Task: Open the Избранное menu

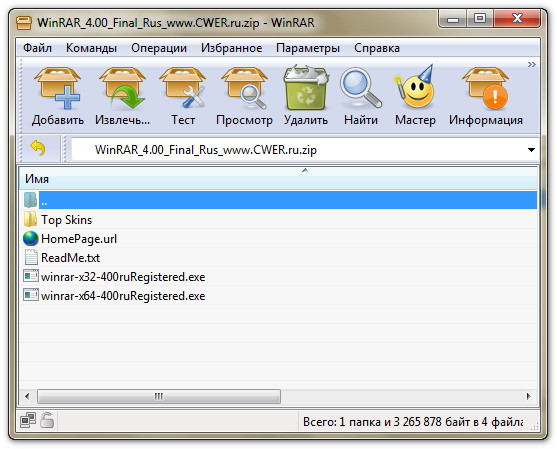Action: click(232, 48)
